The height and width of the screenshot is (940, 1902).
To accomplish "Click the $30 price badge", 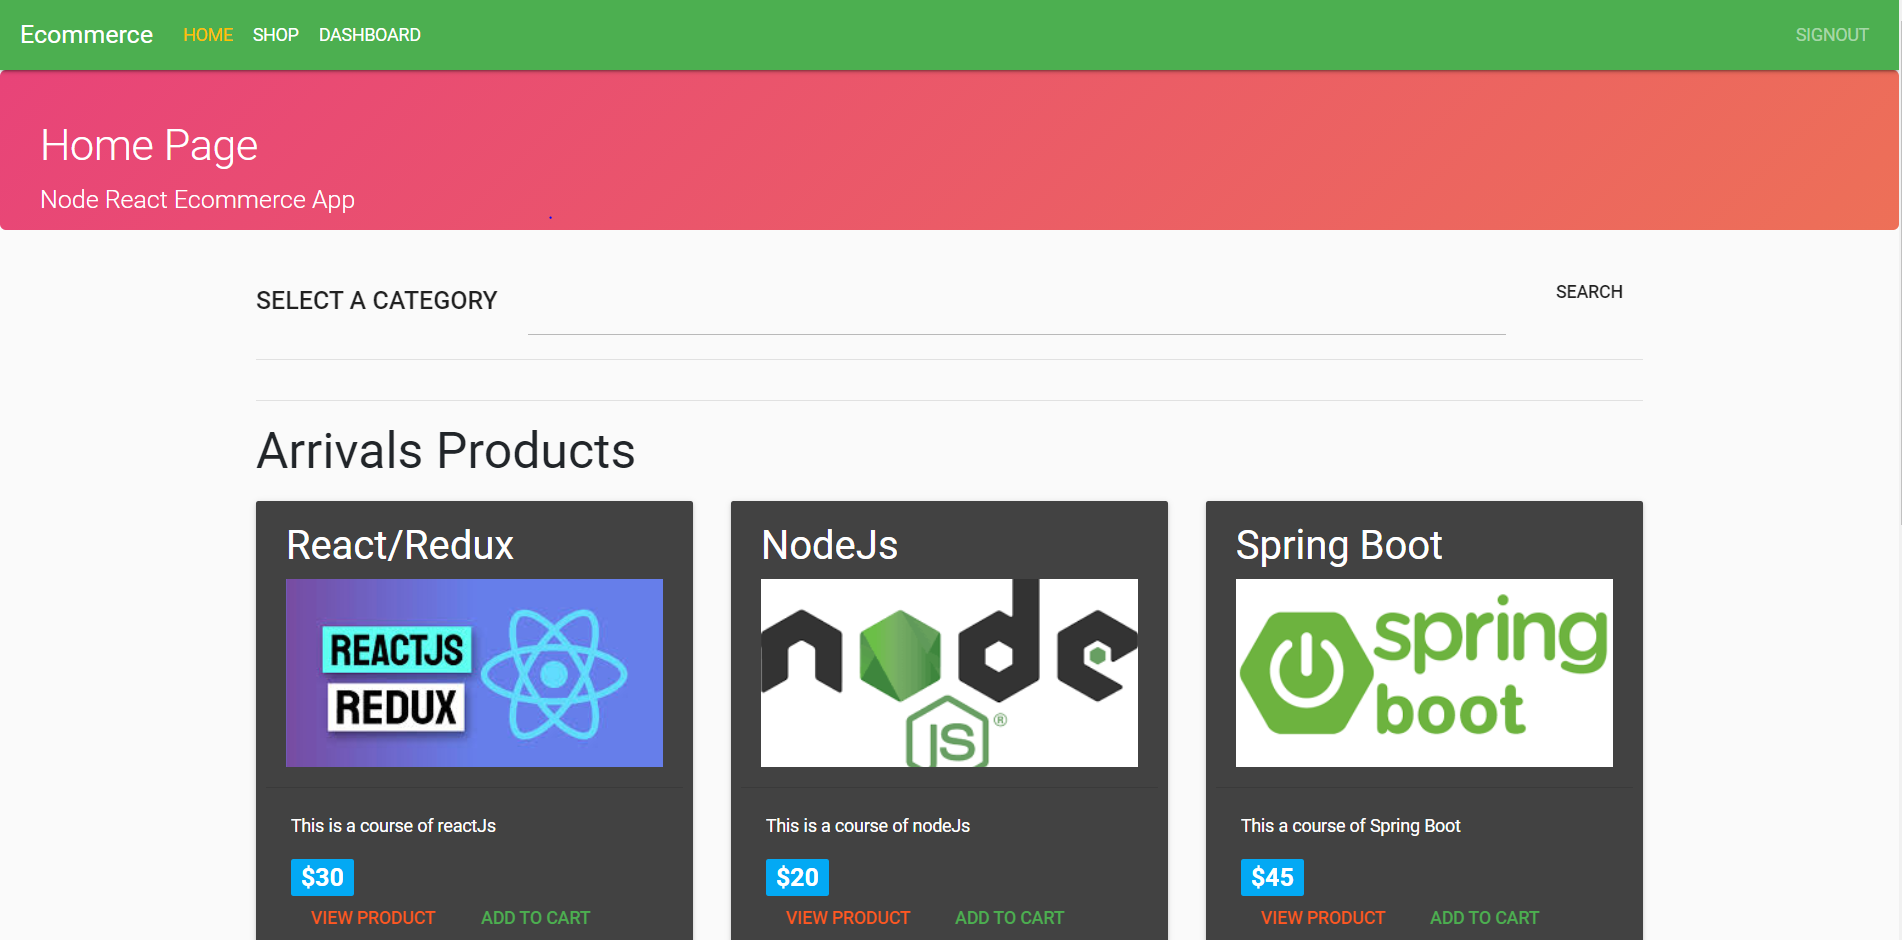I will [x=322, y=877].
